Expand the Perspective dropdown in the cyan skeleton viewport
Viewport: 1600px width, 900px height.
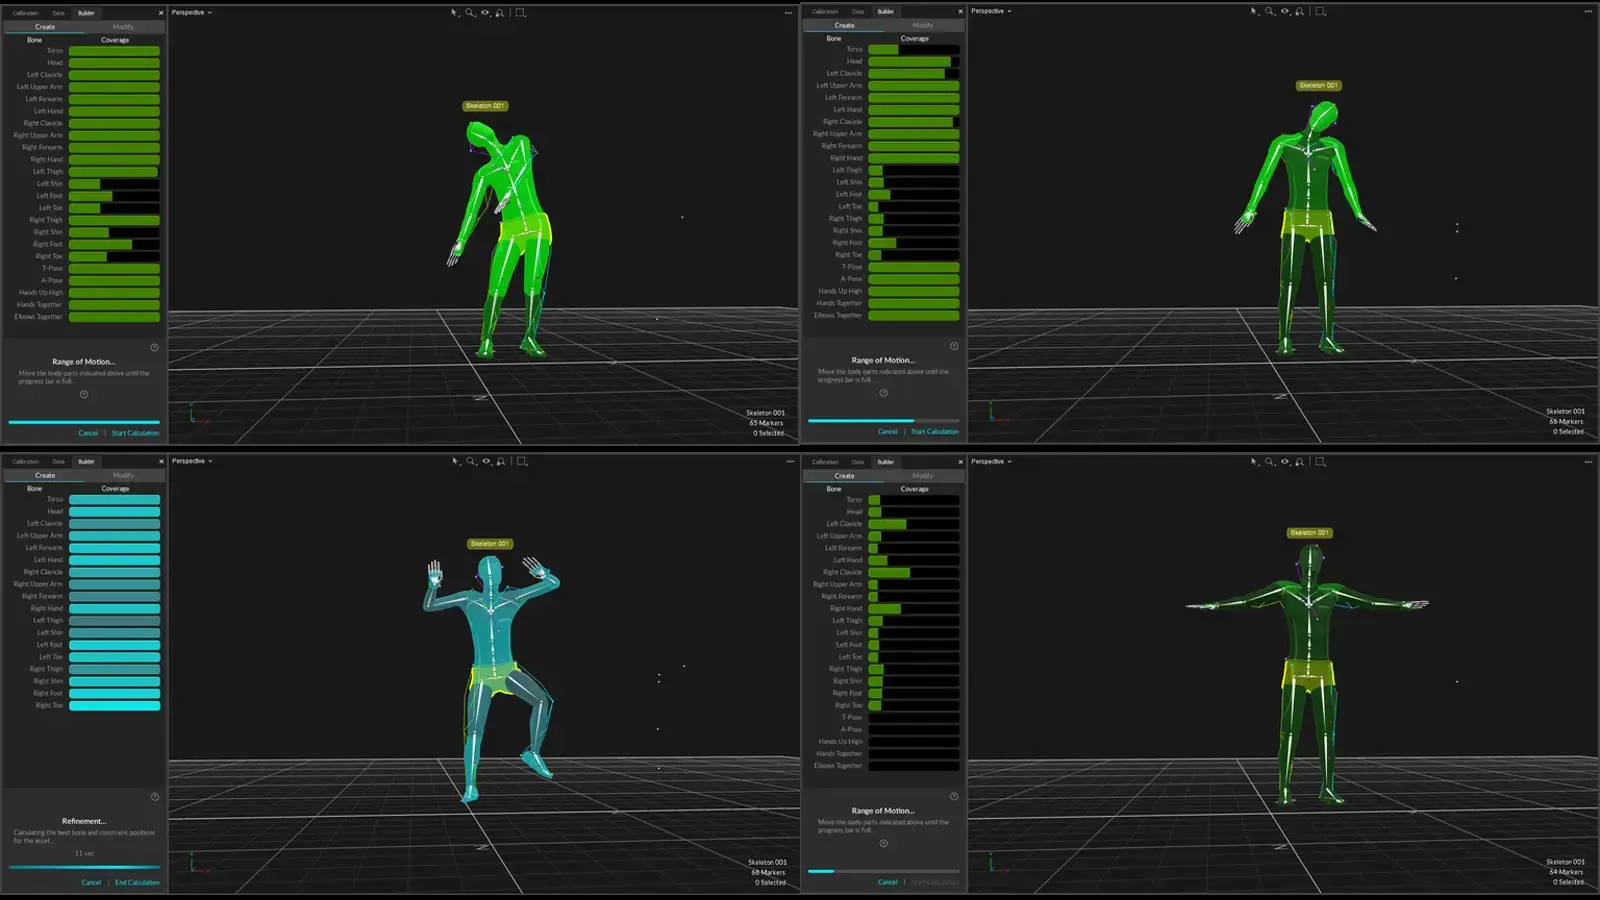[191, 461]
